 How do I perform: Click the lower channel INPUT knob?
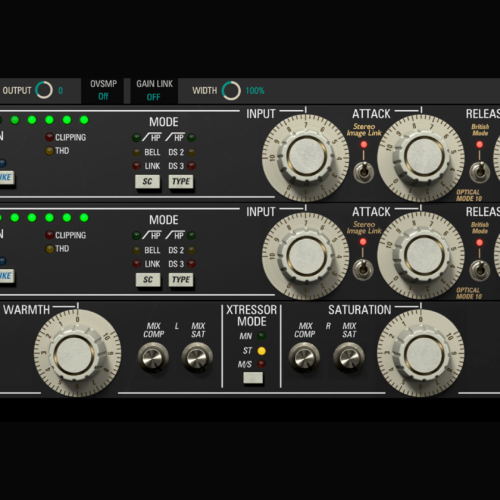point(306,256)
